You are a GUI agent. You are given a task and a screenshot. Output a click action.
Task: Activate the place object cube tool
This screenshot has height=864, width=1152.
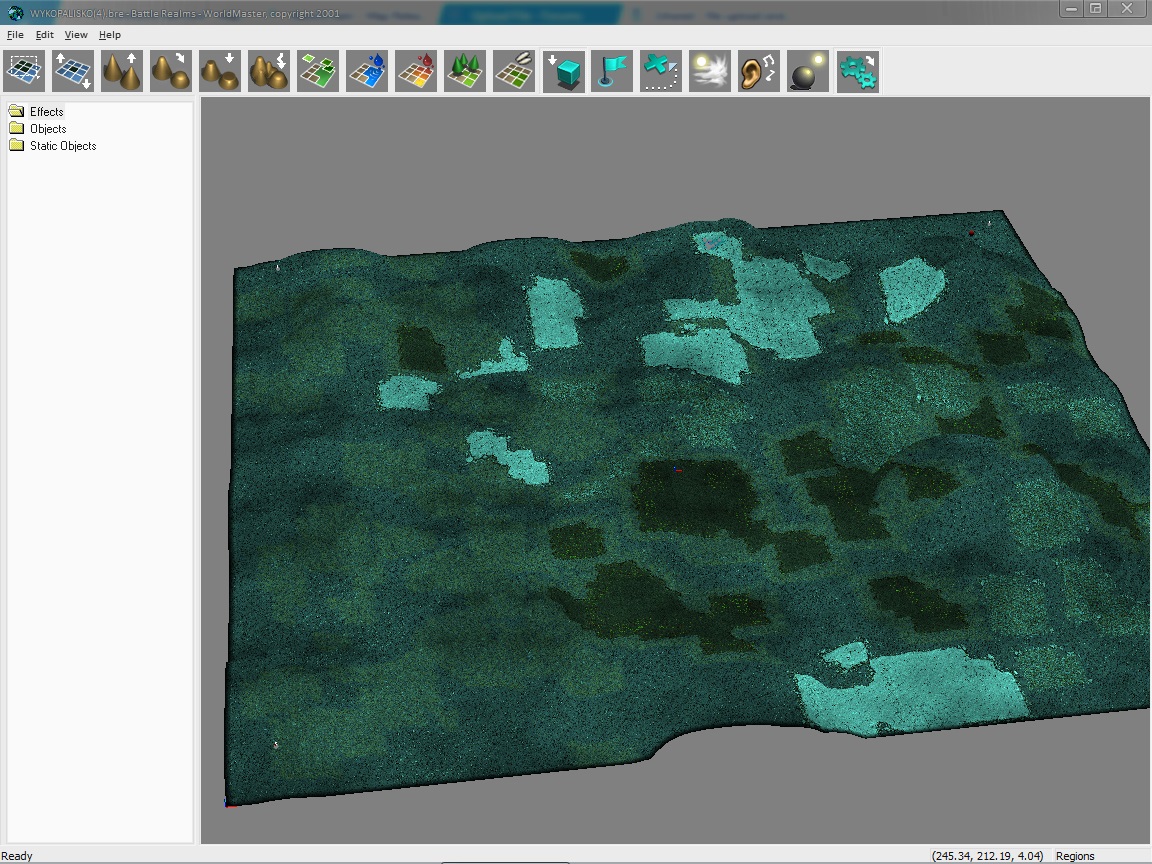click(x=564, y=71)
